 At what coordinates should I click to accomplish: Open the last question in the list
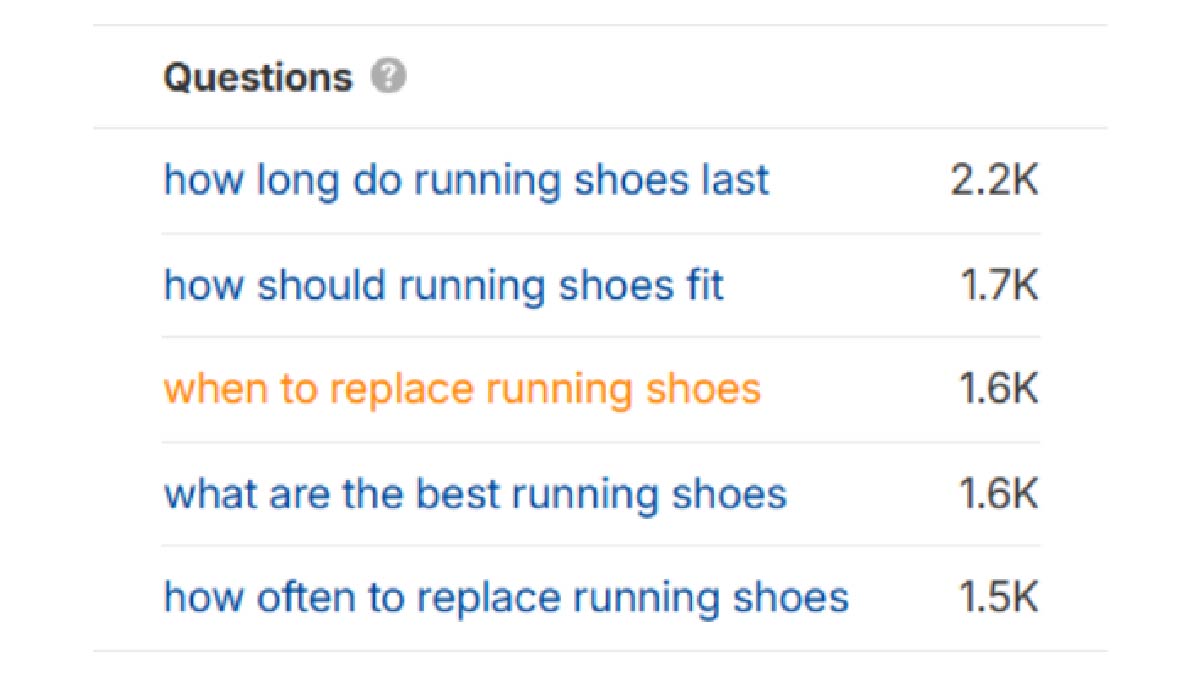point(506,598)
